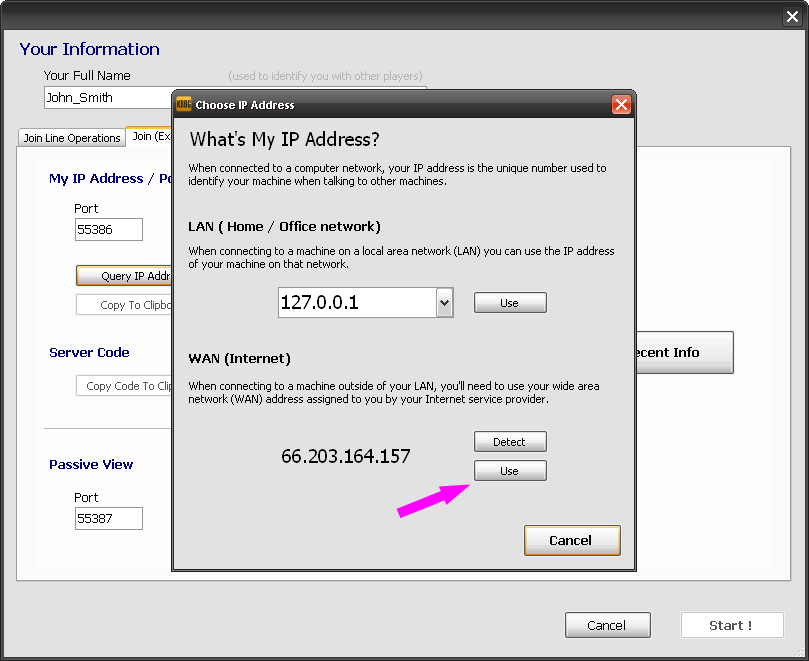Click the Passive View port field 55387
This screenshot has width=809, height=661.
tap(108, 519)
